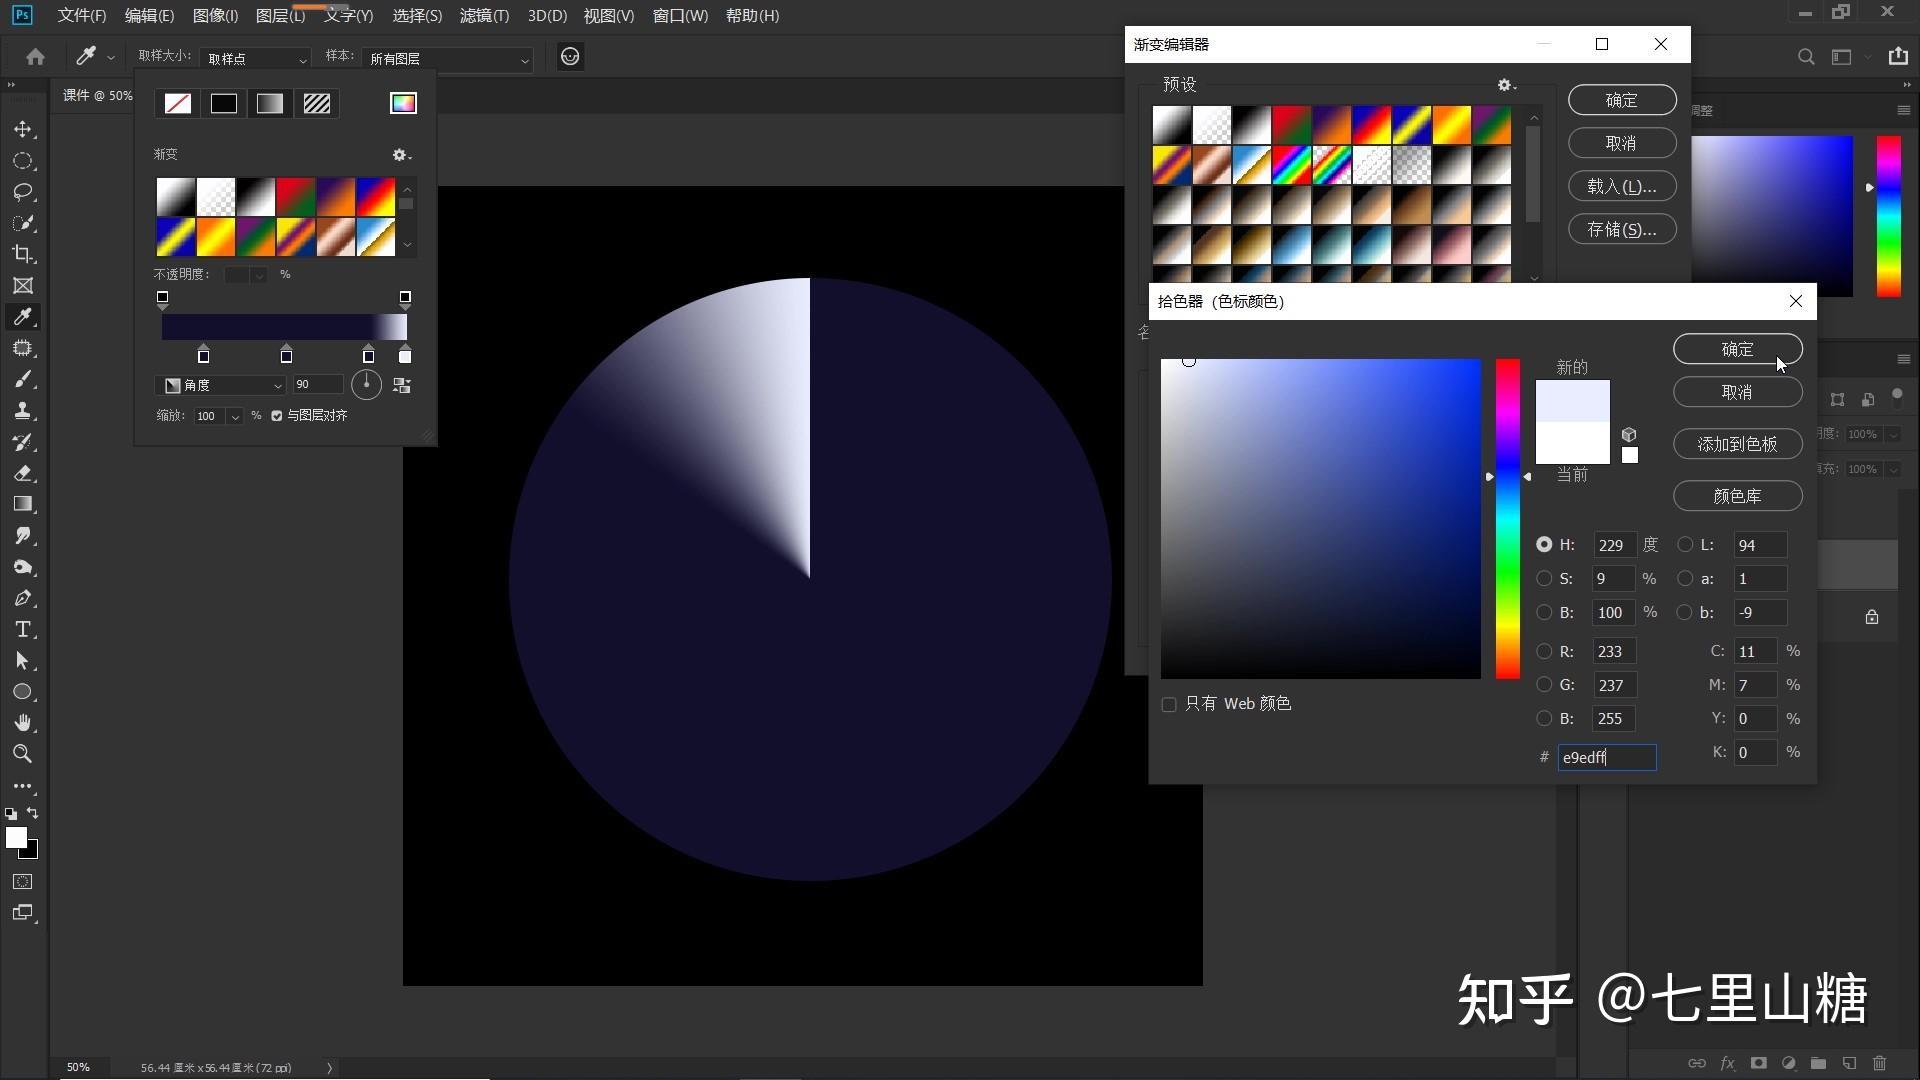1920x1080 pixels.
Task: Select the Hand tool
Action: coord(22,723)
